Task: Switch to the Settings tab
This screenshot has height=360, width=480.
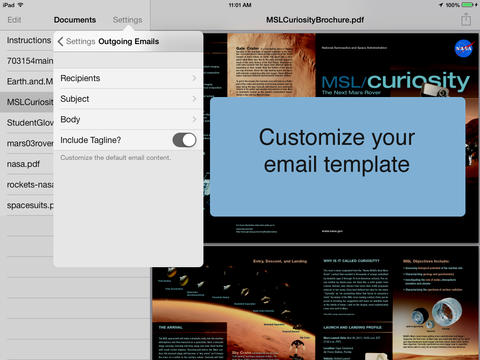Action: [128, 20]
